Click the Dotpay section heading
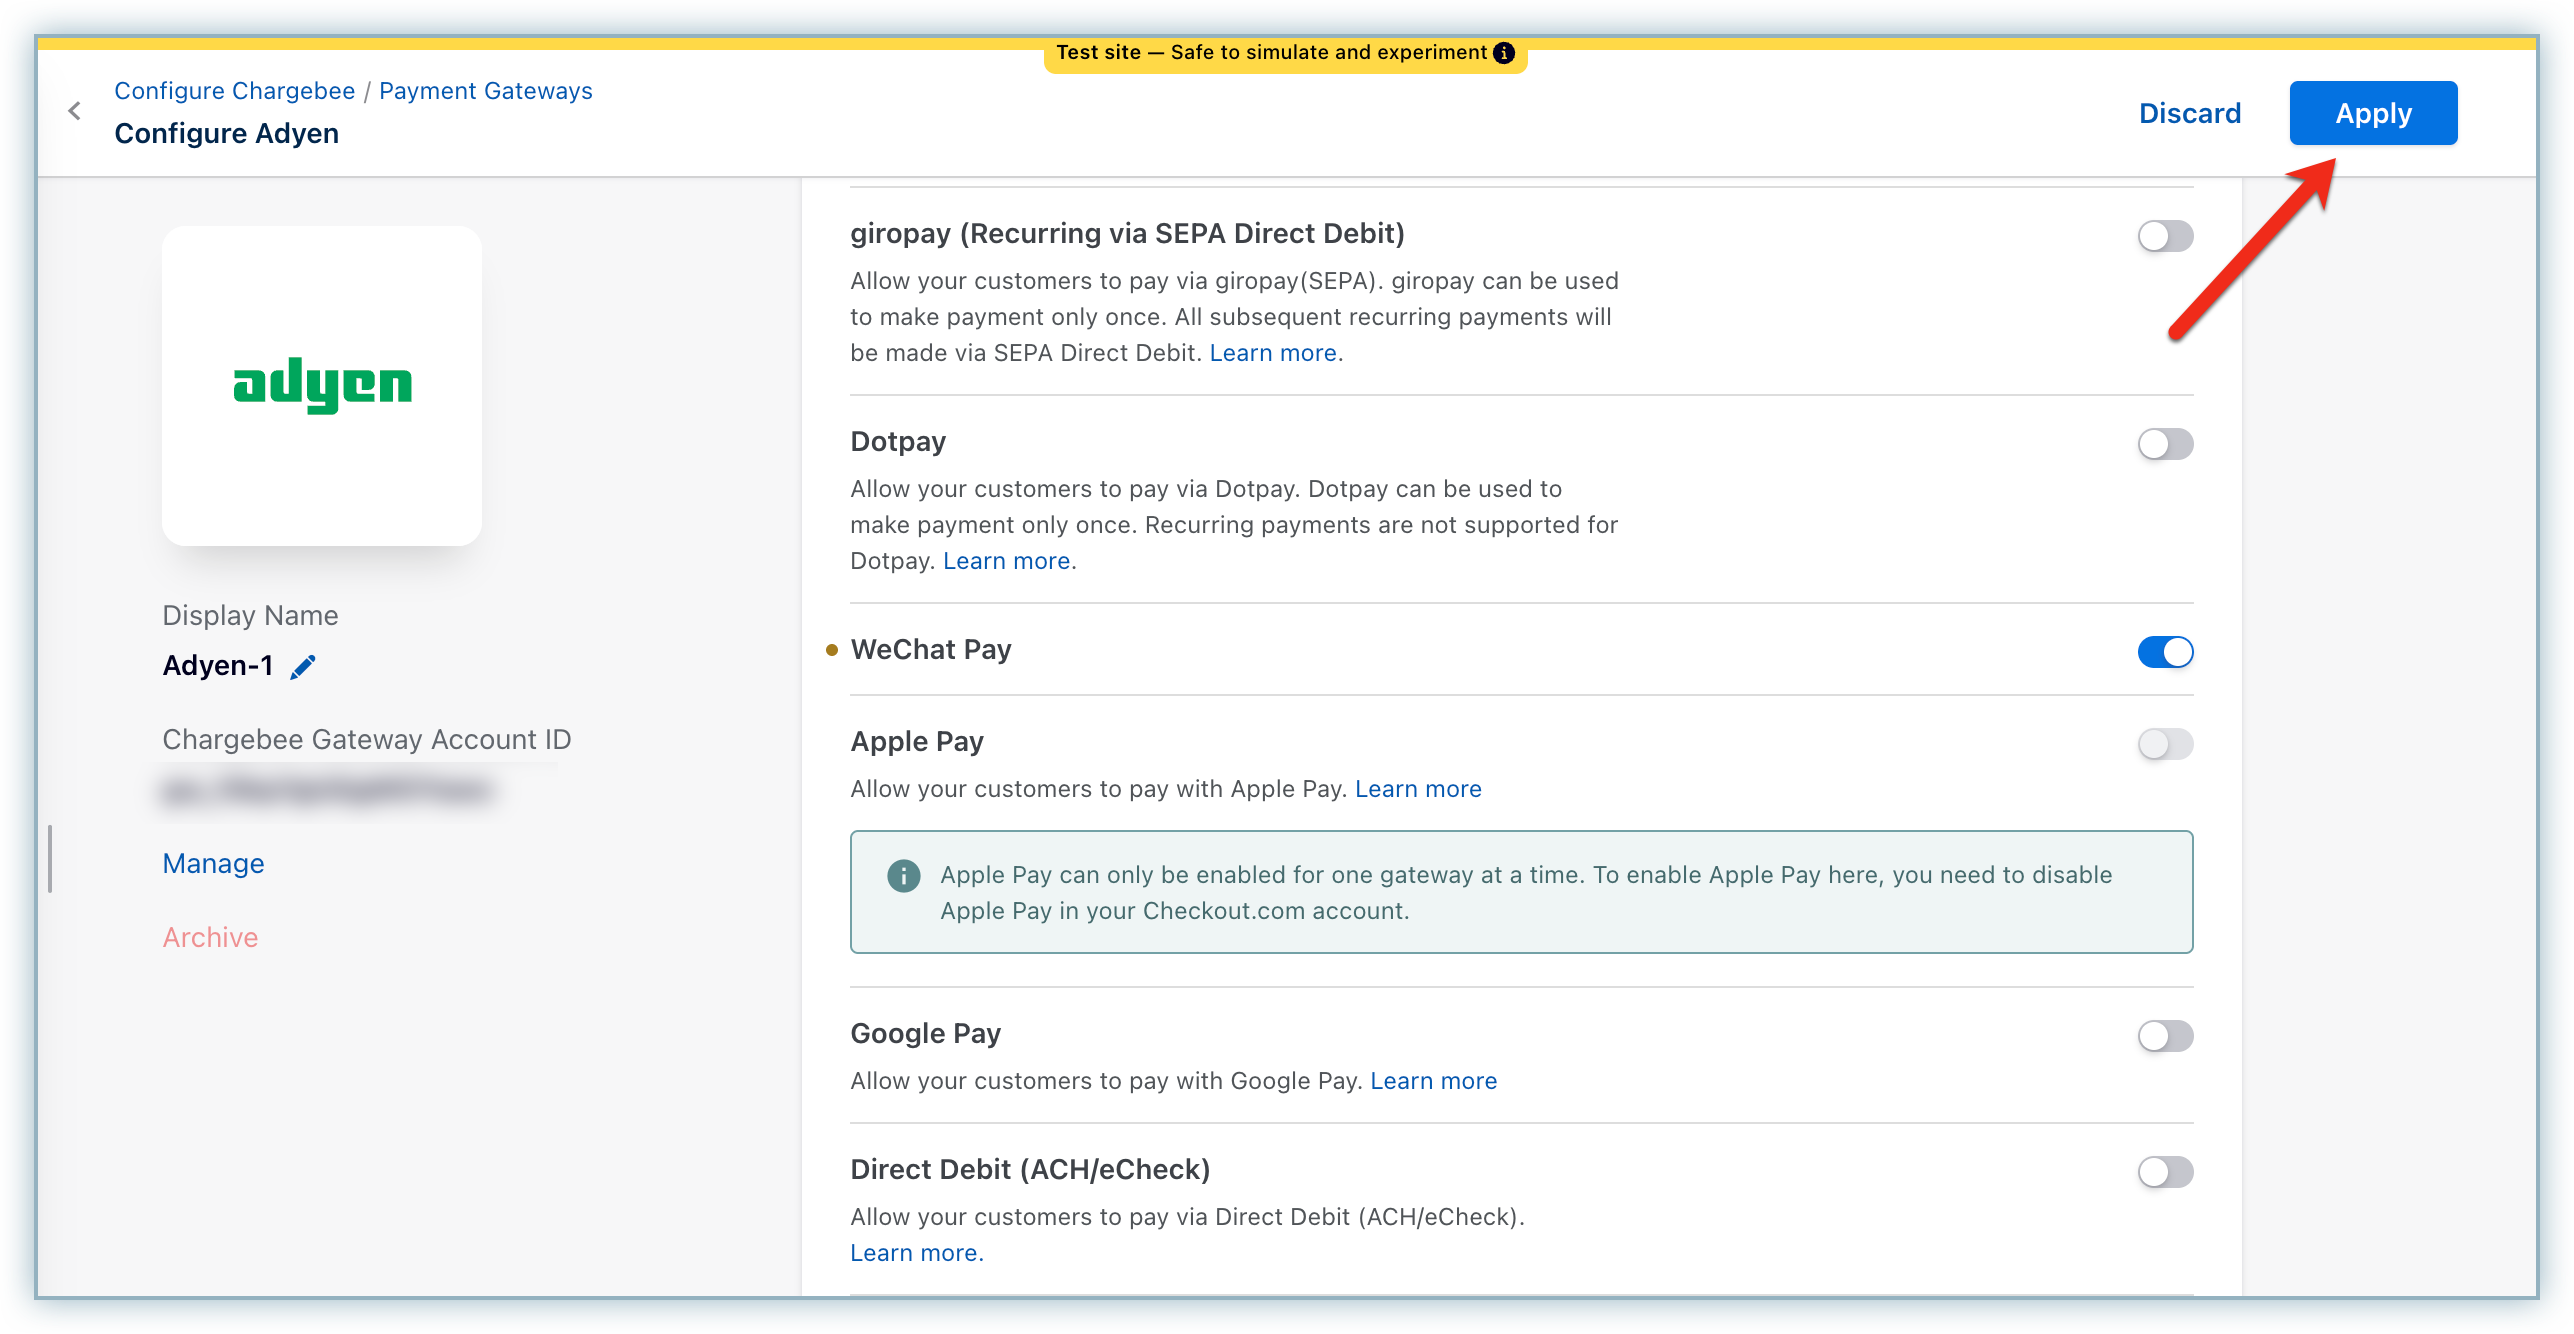Image resolution: width=2574 pixels, height=1334 pixels. pos(898,442)
